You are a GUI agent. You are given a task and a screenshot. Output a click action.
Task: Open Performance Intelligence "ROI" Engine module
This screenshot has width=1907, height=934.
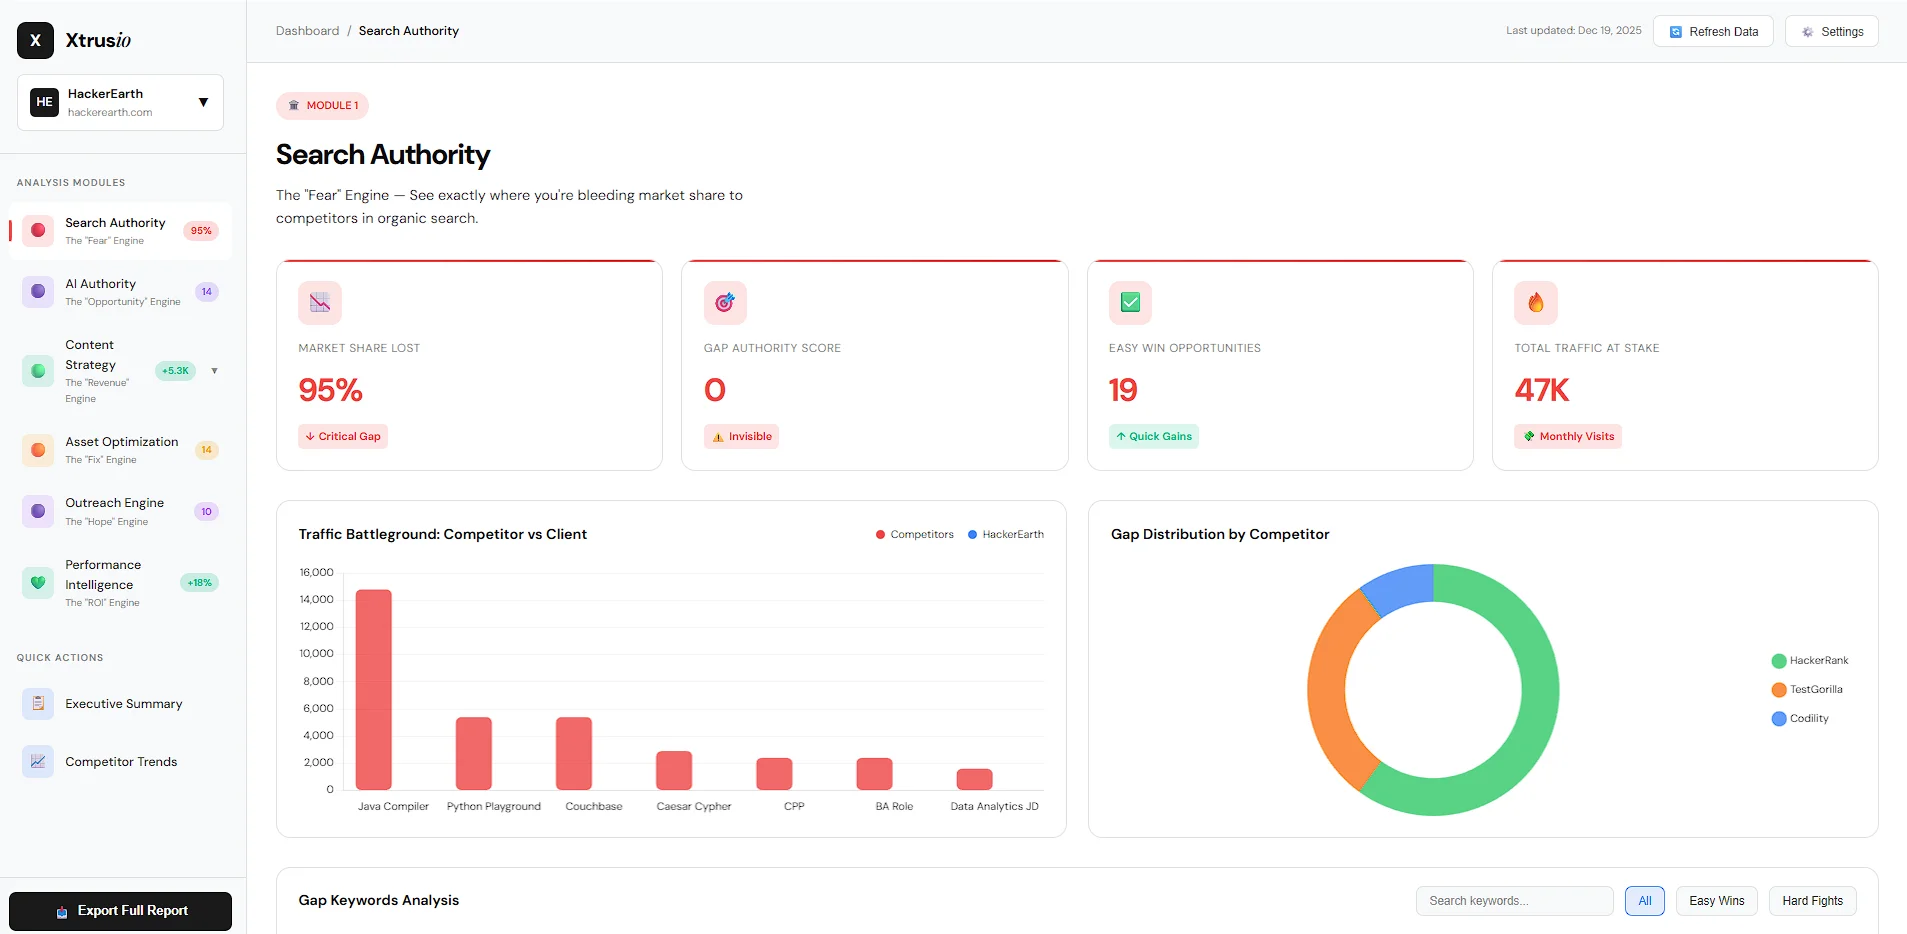[x=38, y=583]
